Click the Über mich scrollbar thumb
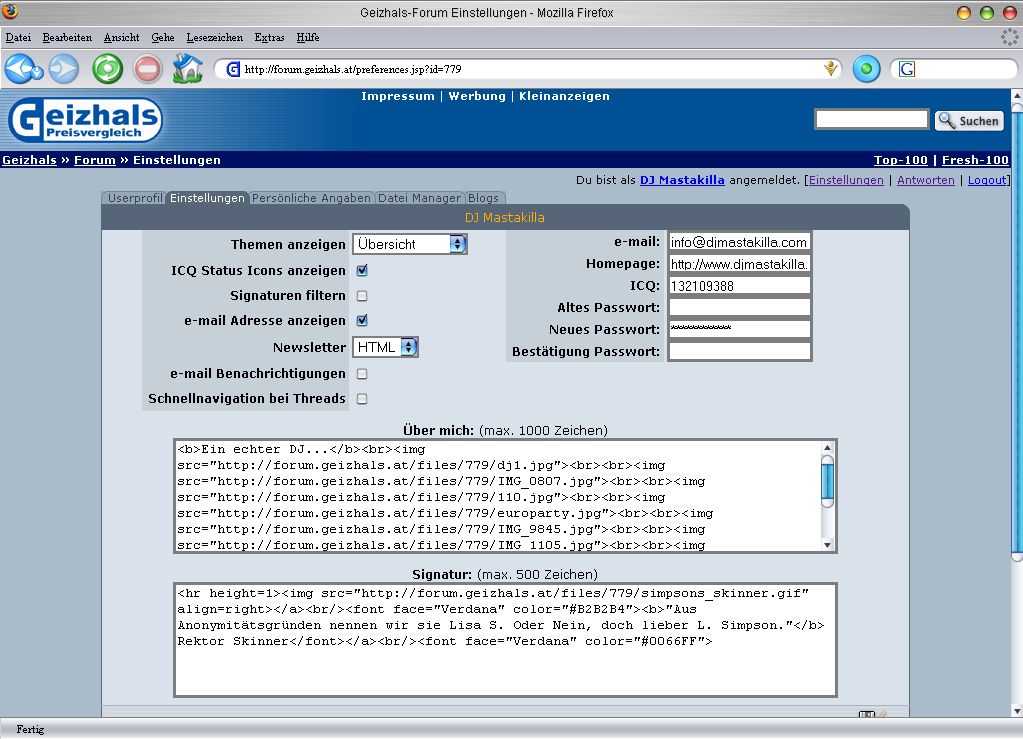Screen dimensions: 1023x739 click(x=827, y=481)
